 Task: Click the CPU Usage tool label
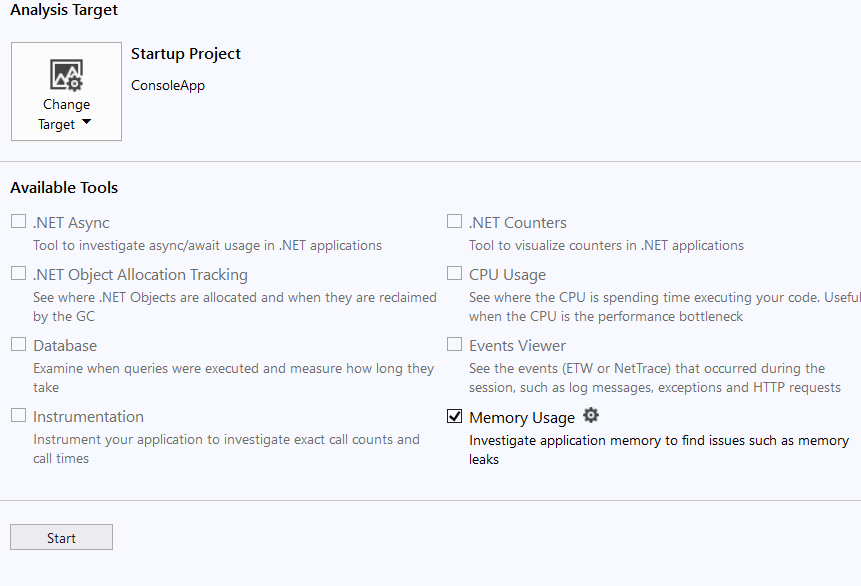click(507, 273)
